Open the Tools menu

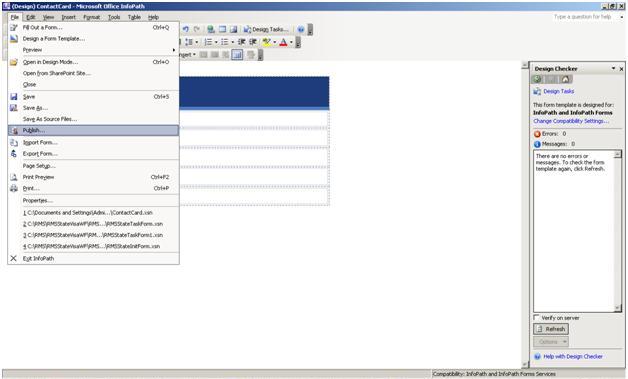point(114,17)
